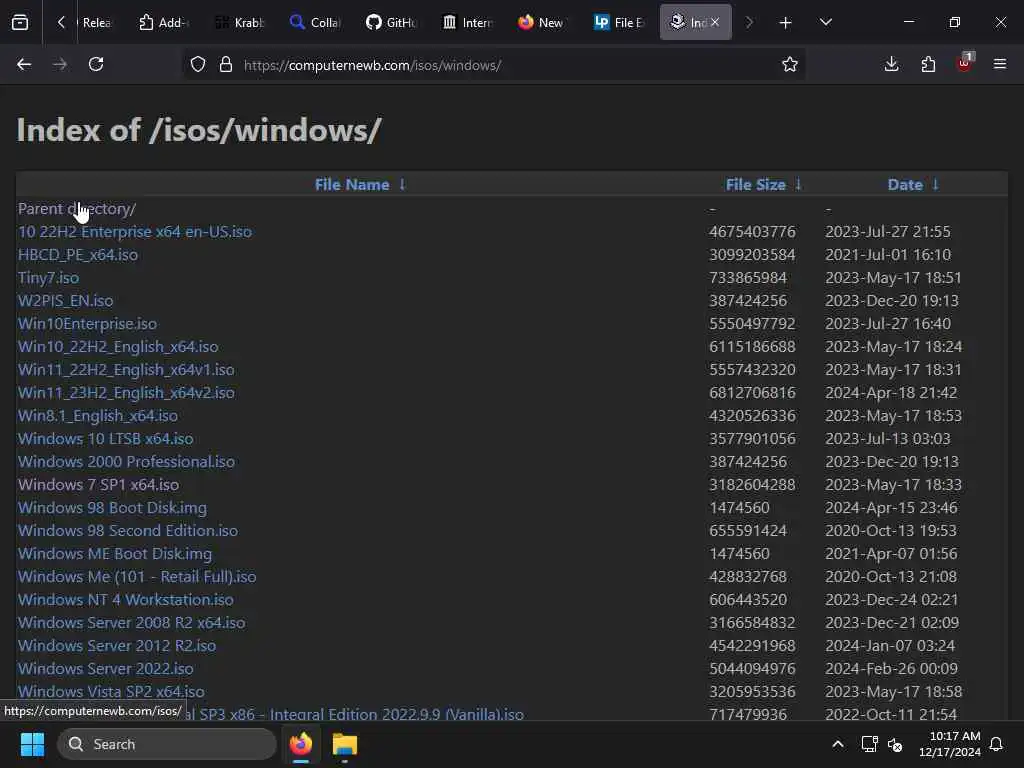The height and width of the screenshot is (768, 1024).
Task: Download W2PIS_EN.iso file
Action: 65,300
